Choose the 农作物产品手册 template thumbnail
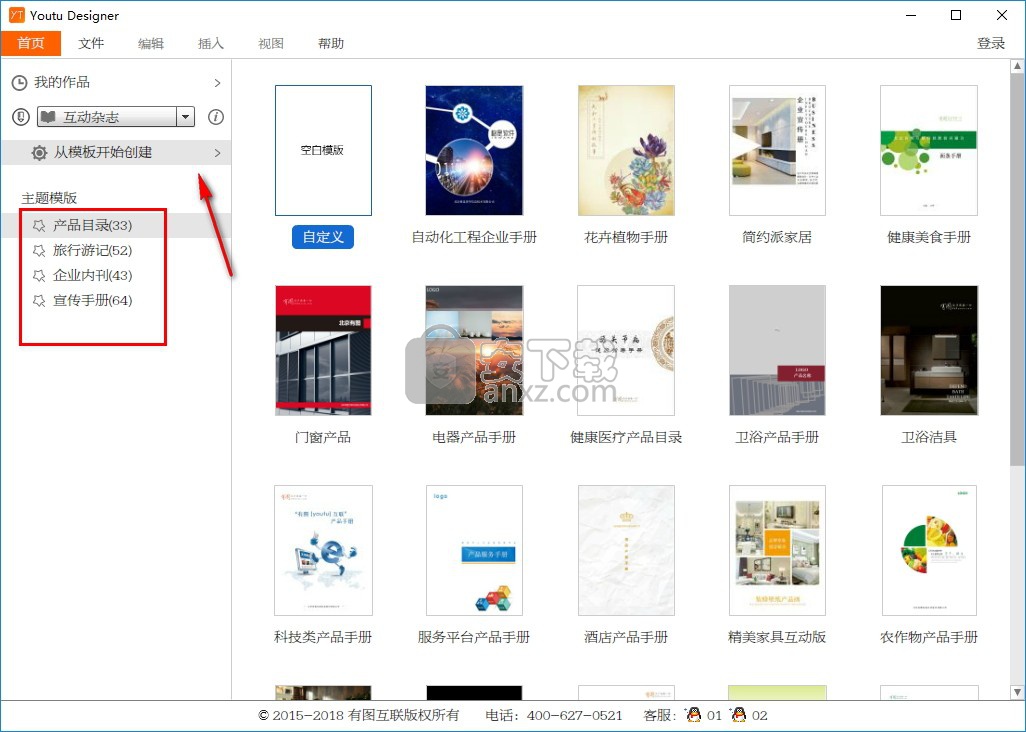This screenshot has width=1026, height=732. click(x=929, y=550)
